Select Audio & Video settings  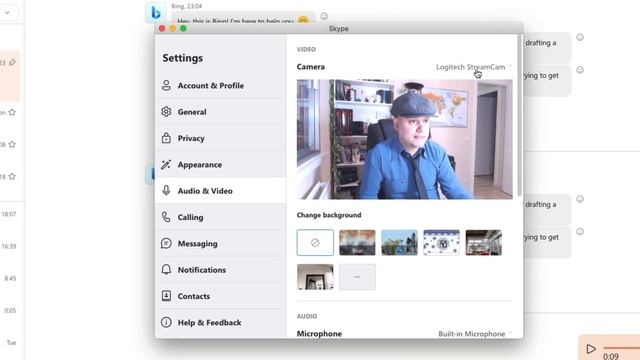[x=220, y=191]
